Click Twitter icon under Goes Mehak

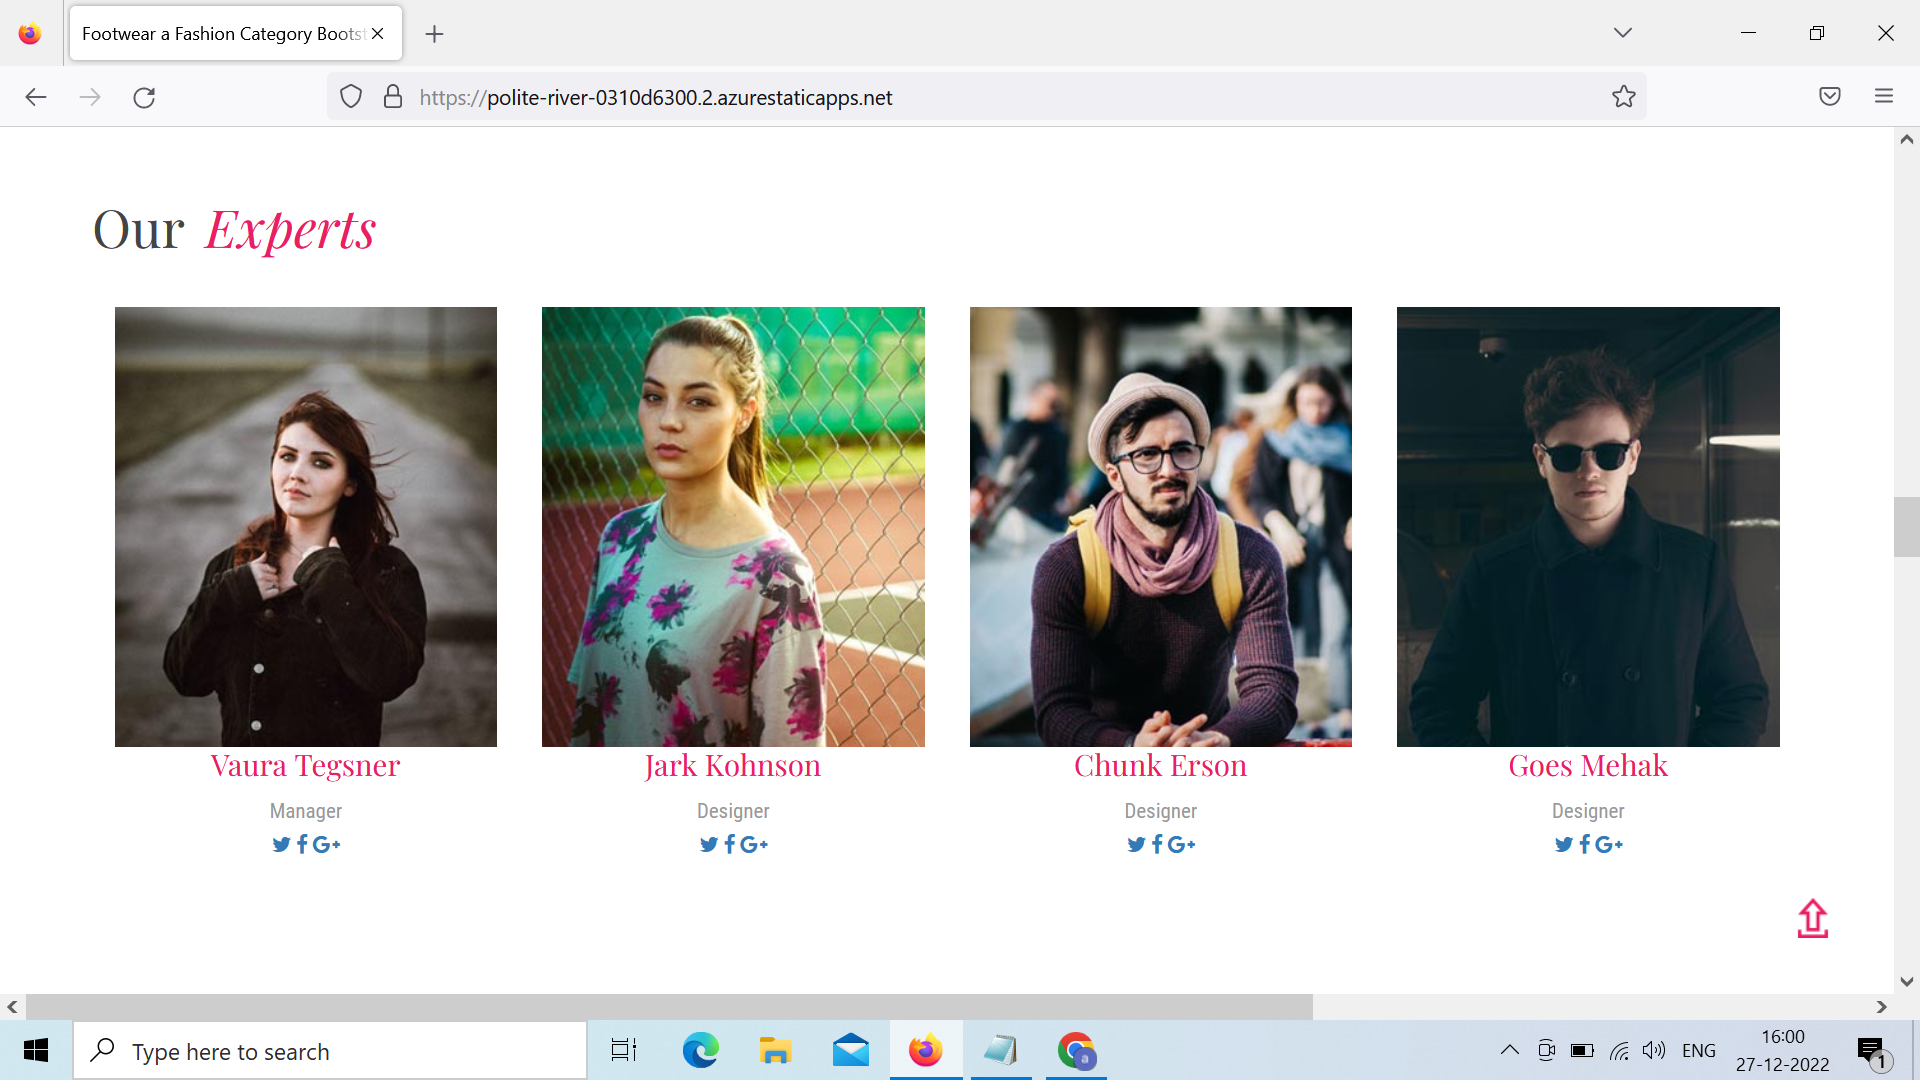(1564, 845)
